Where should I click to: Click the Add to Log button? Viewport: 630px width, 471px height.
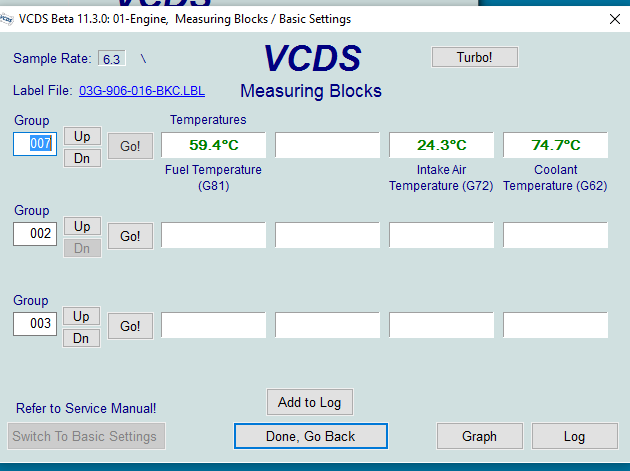[310, 402]
